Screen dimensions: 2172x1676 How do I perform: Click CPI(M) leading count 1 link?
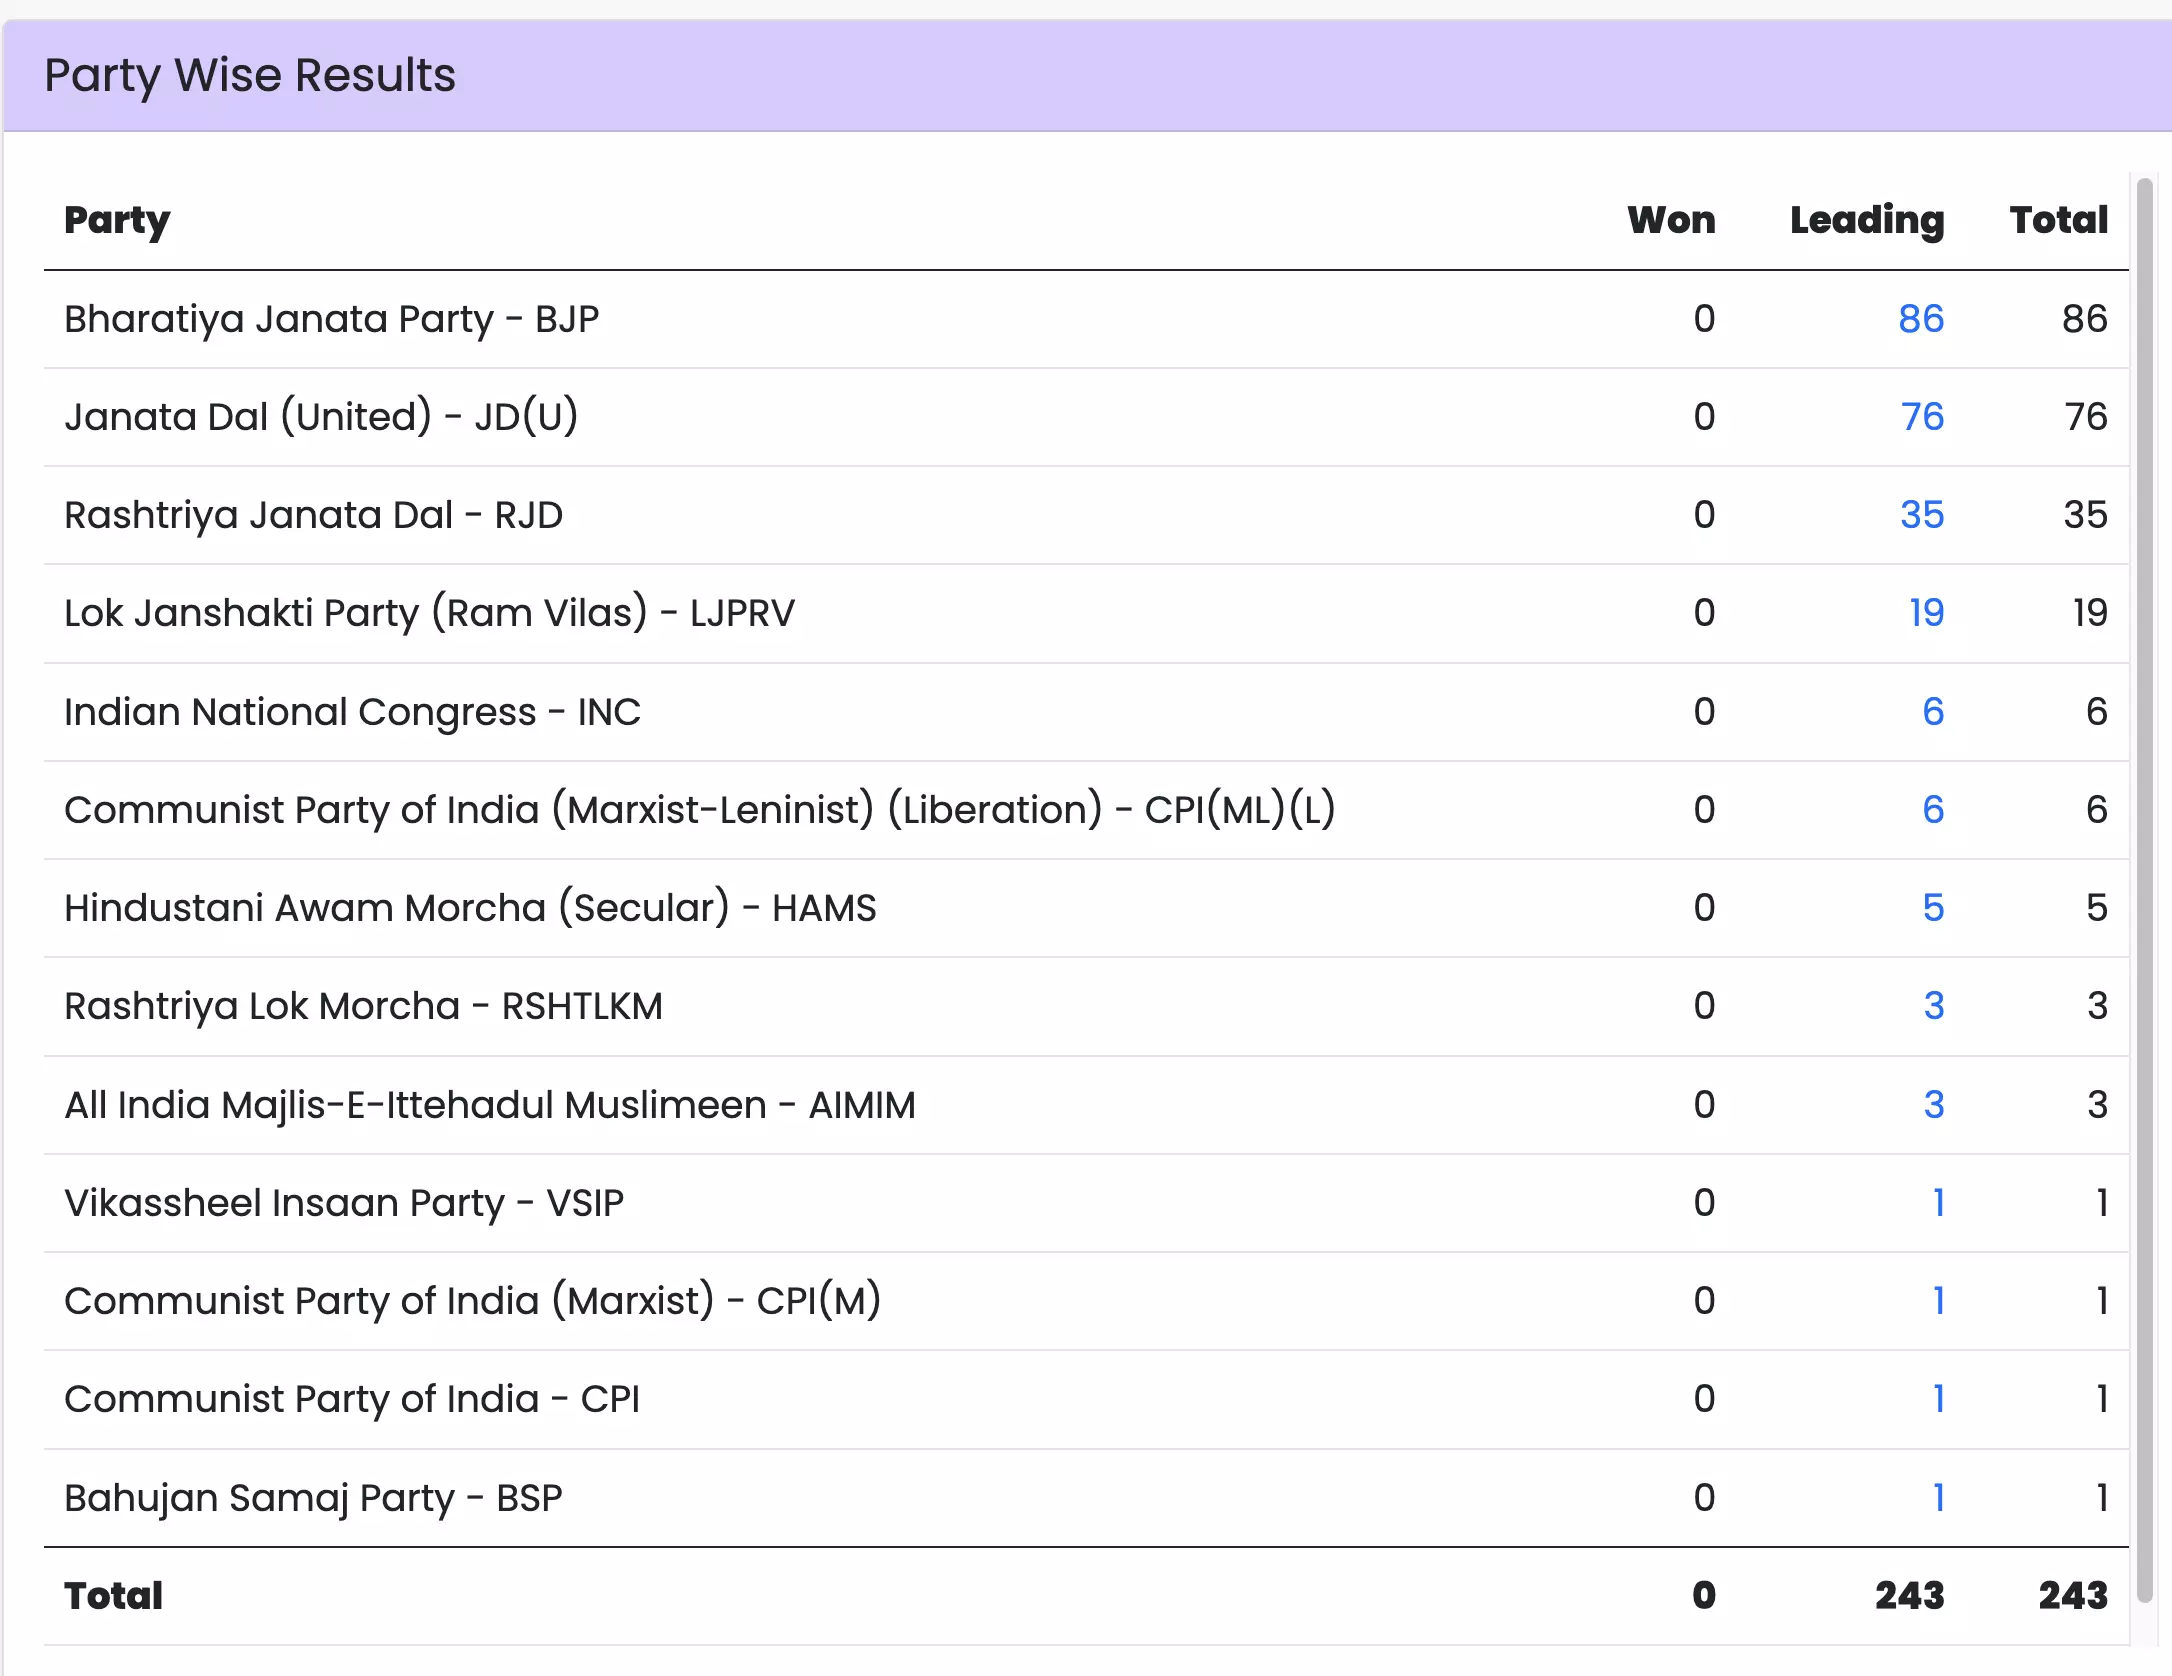(x=1938, y=1301)
